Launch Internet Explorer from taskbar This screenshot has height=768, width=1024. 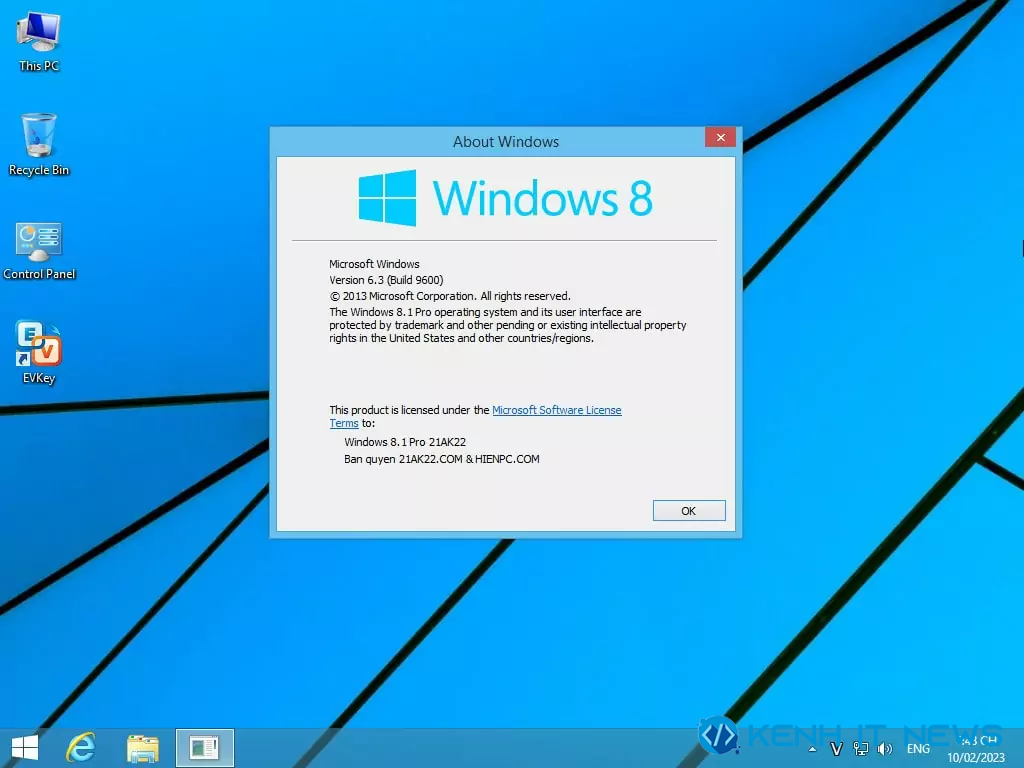click(x=81, y=748)
